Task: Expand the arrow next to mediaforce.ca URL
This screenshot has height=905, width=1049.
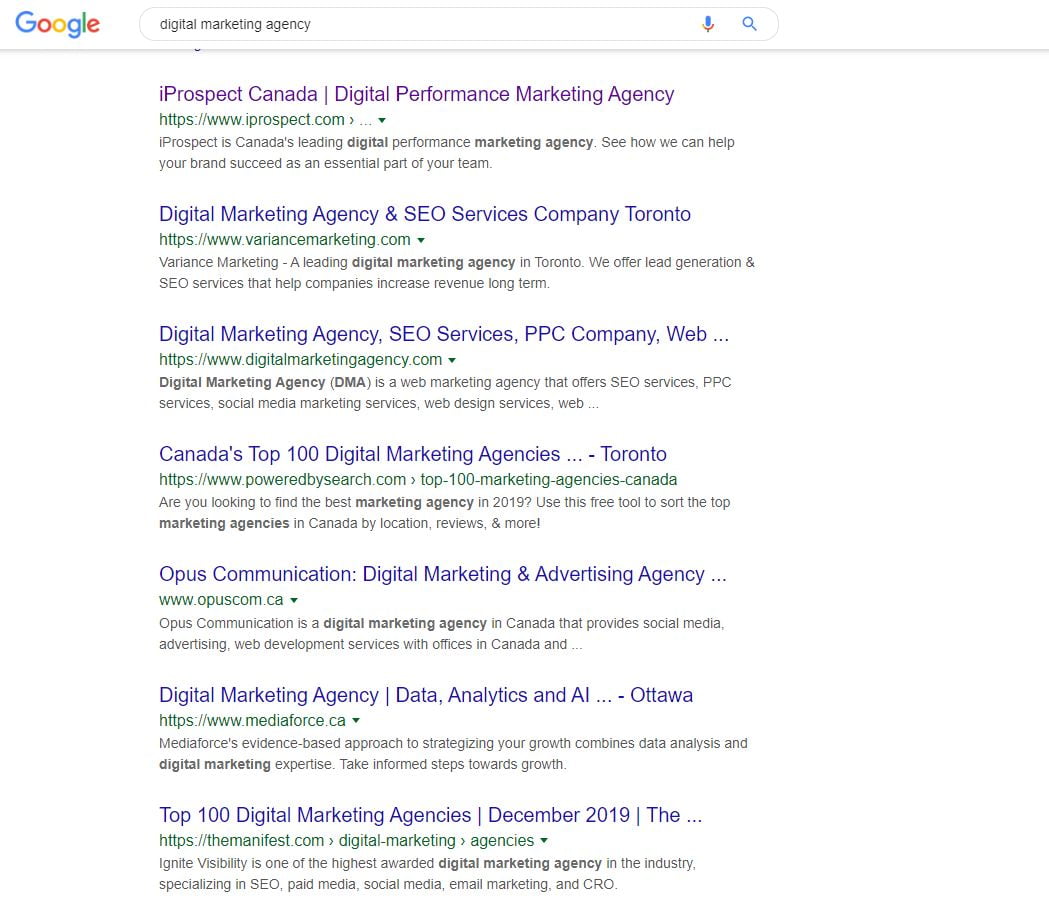Action: pos(357,721)
